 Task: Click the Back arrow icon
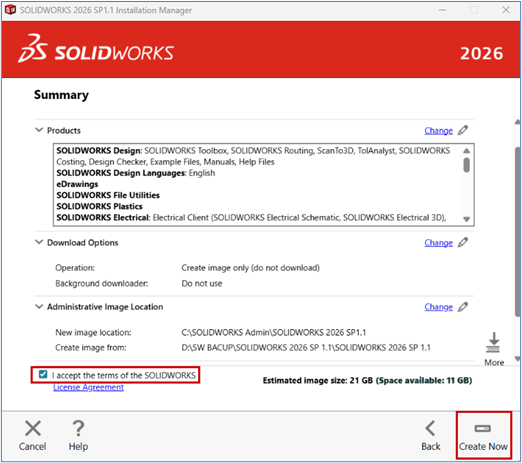pyautogui.click(x=430, y=428)
